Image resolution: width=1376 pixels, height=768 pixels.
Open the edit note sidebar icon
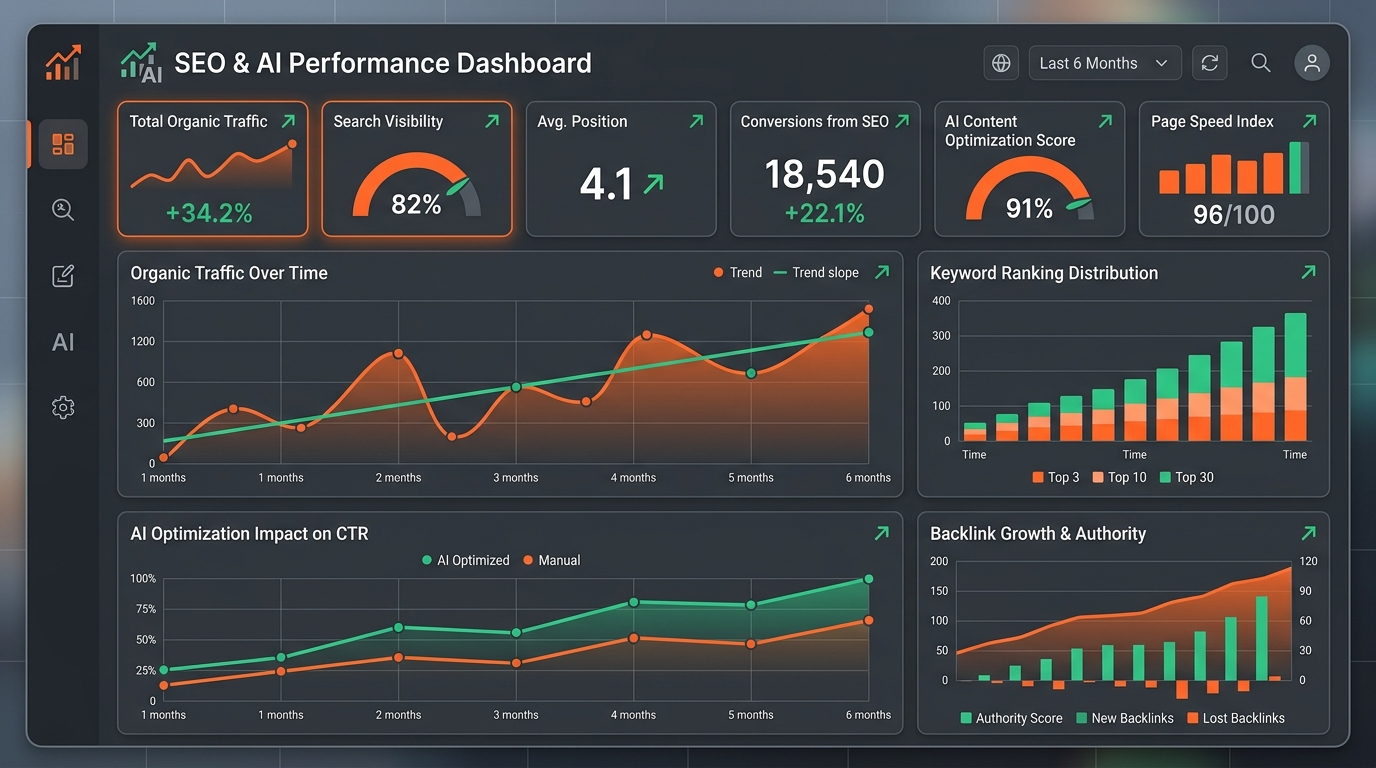pyautogui.click(x=63, y=276)
